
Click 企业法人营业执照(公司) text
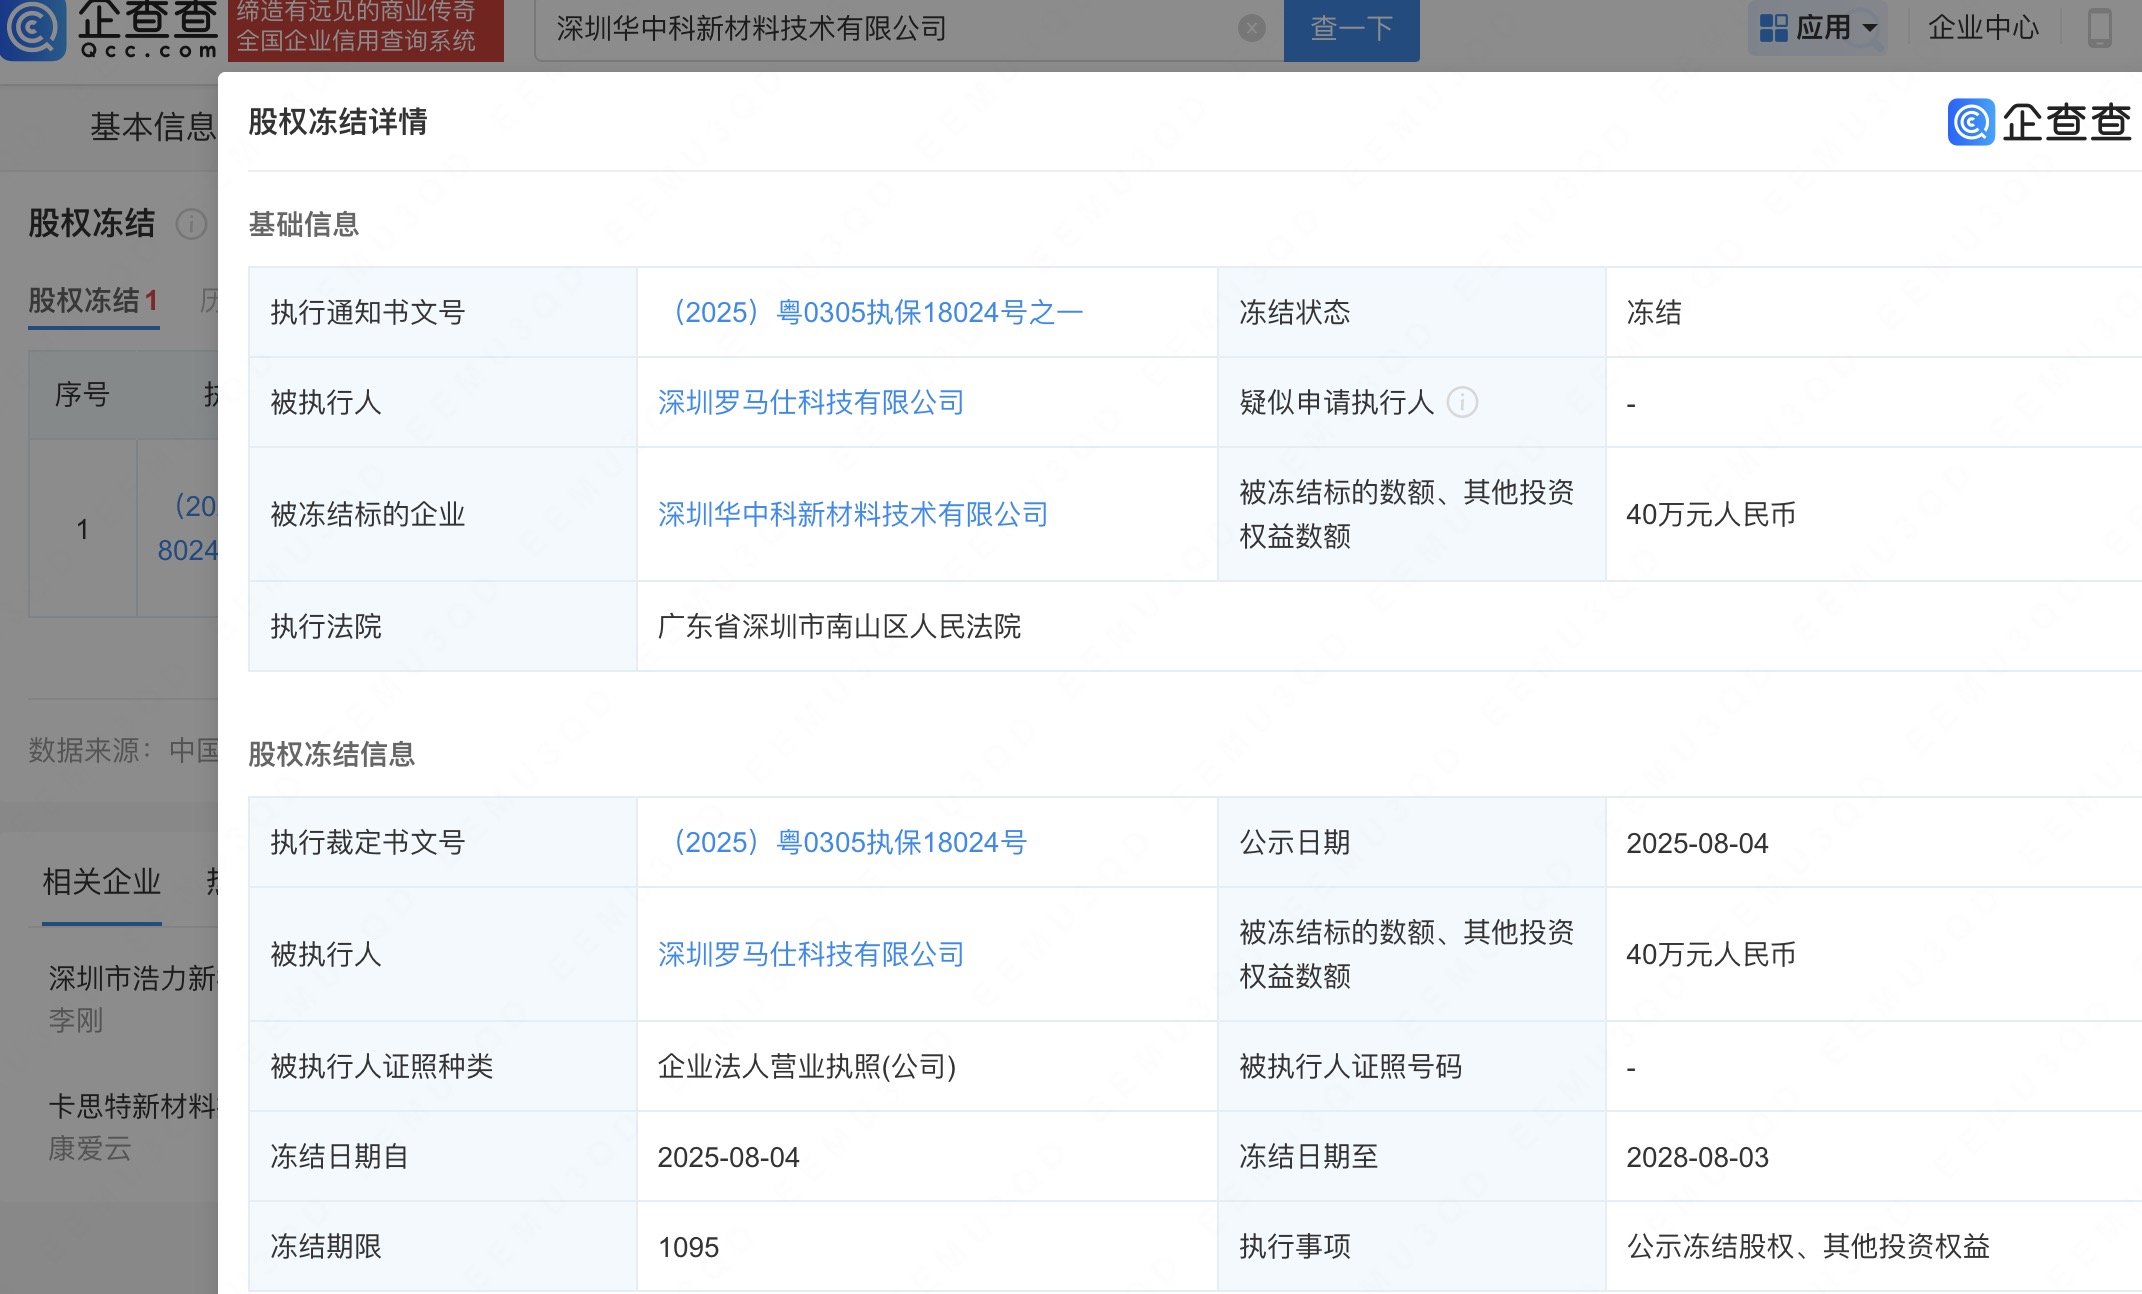click(807, 1066)
